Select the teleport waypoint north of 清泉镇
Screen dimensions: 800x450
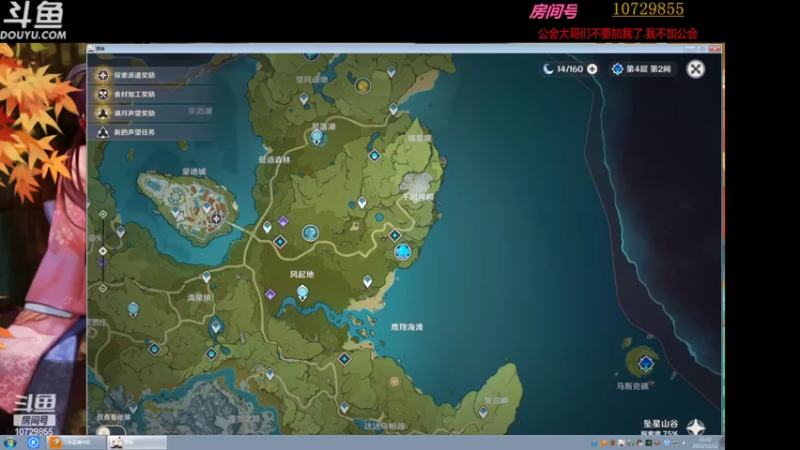pos(206,277)
